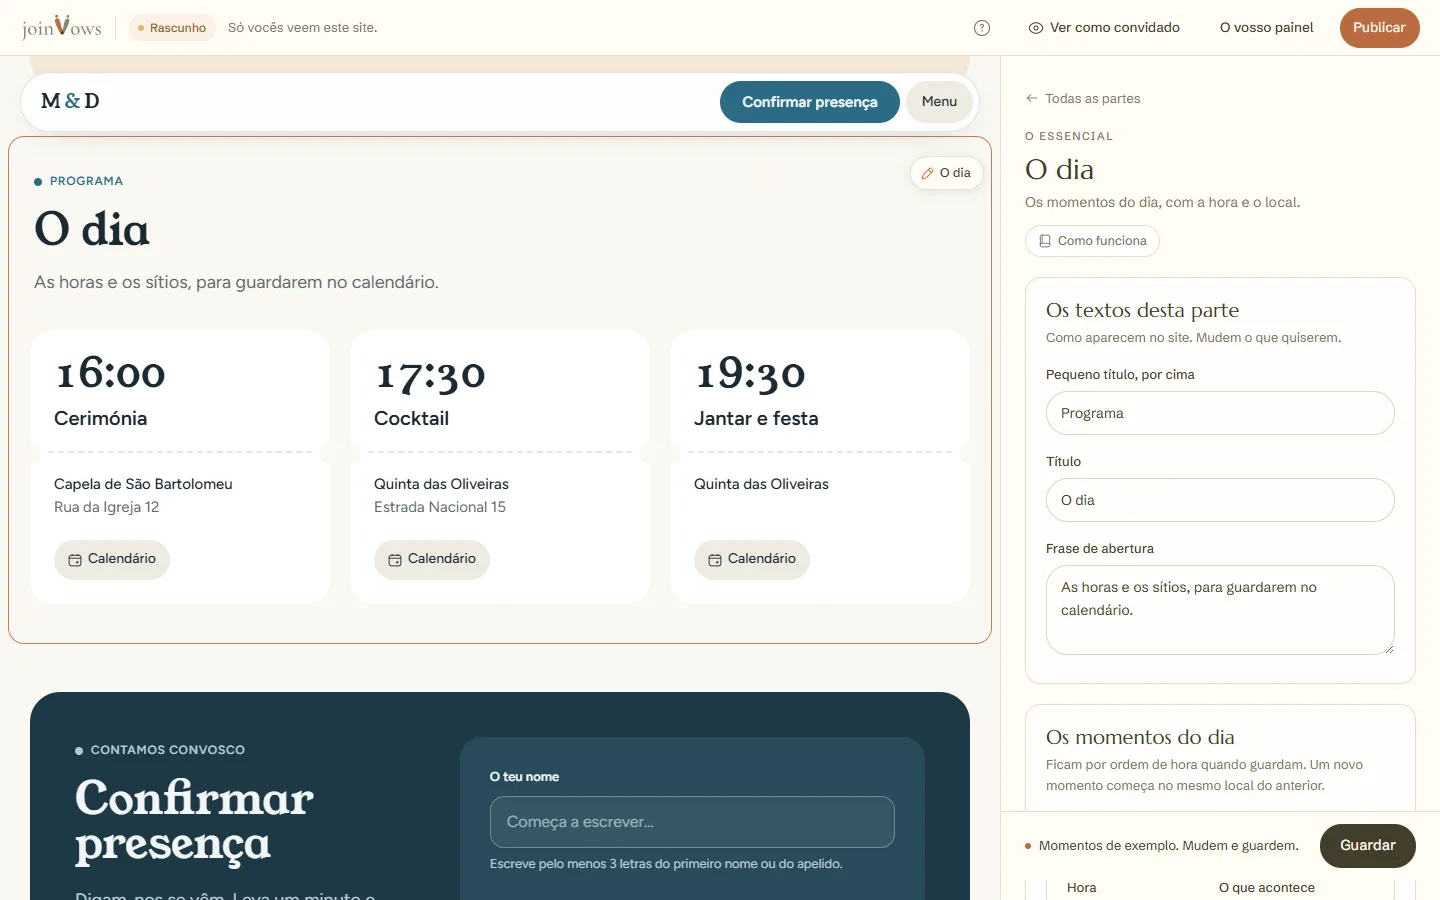This screenshot has height=900, width=1440.
Task: Click the Rascunho status badge
Action: [172, 28]
